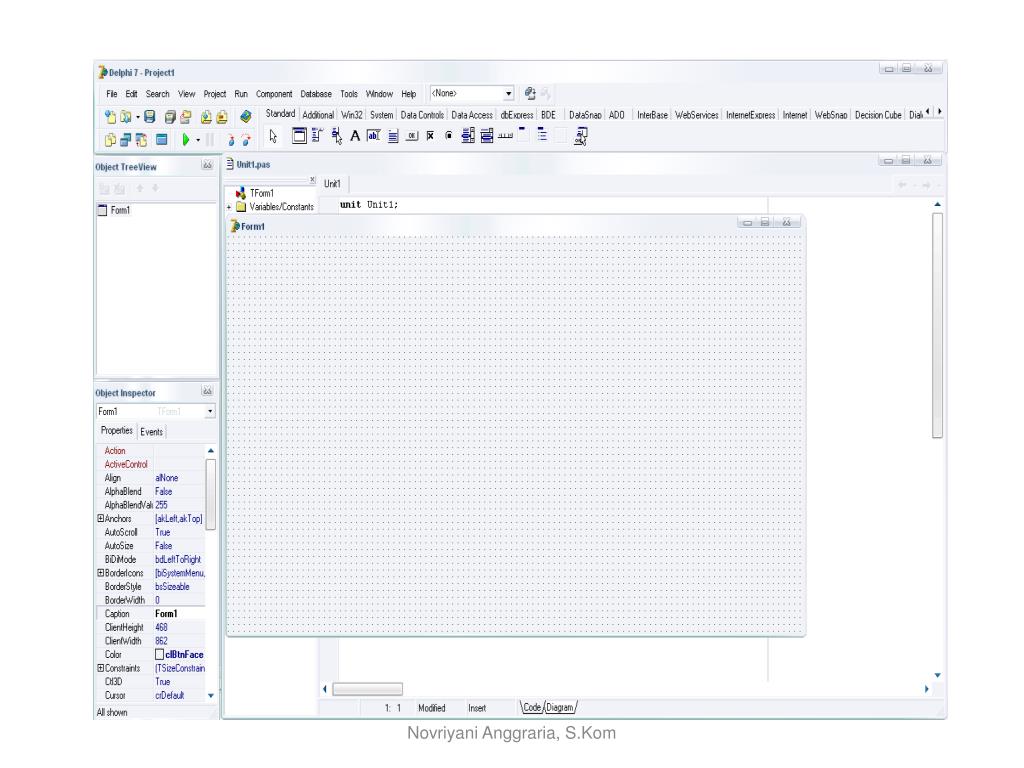Select the ListBox component icon

[468, 136]
